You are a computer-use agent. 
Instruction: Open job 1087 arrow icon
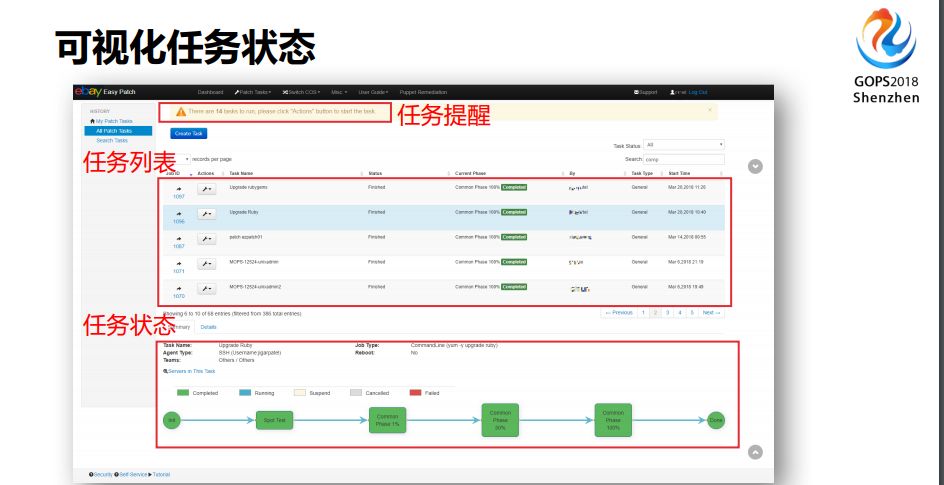tap(179, 239)
